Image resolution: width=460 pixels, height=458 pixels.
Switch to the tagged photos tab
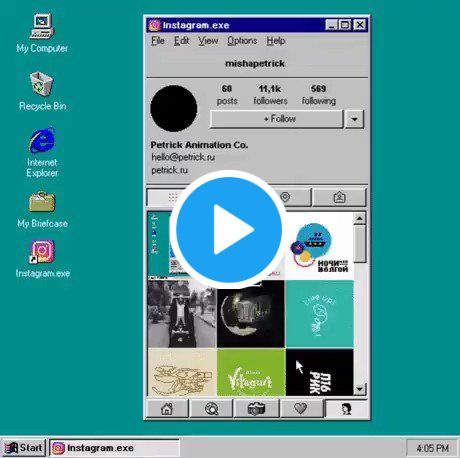tap(339, 197)
